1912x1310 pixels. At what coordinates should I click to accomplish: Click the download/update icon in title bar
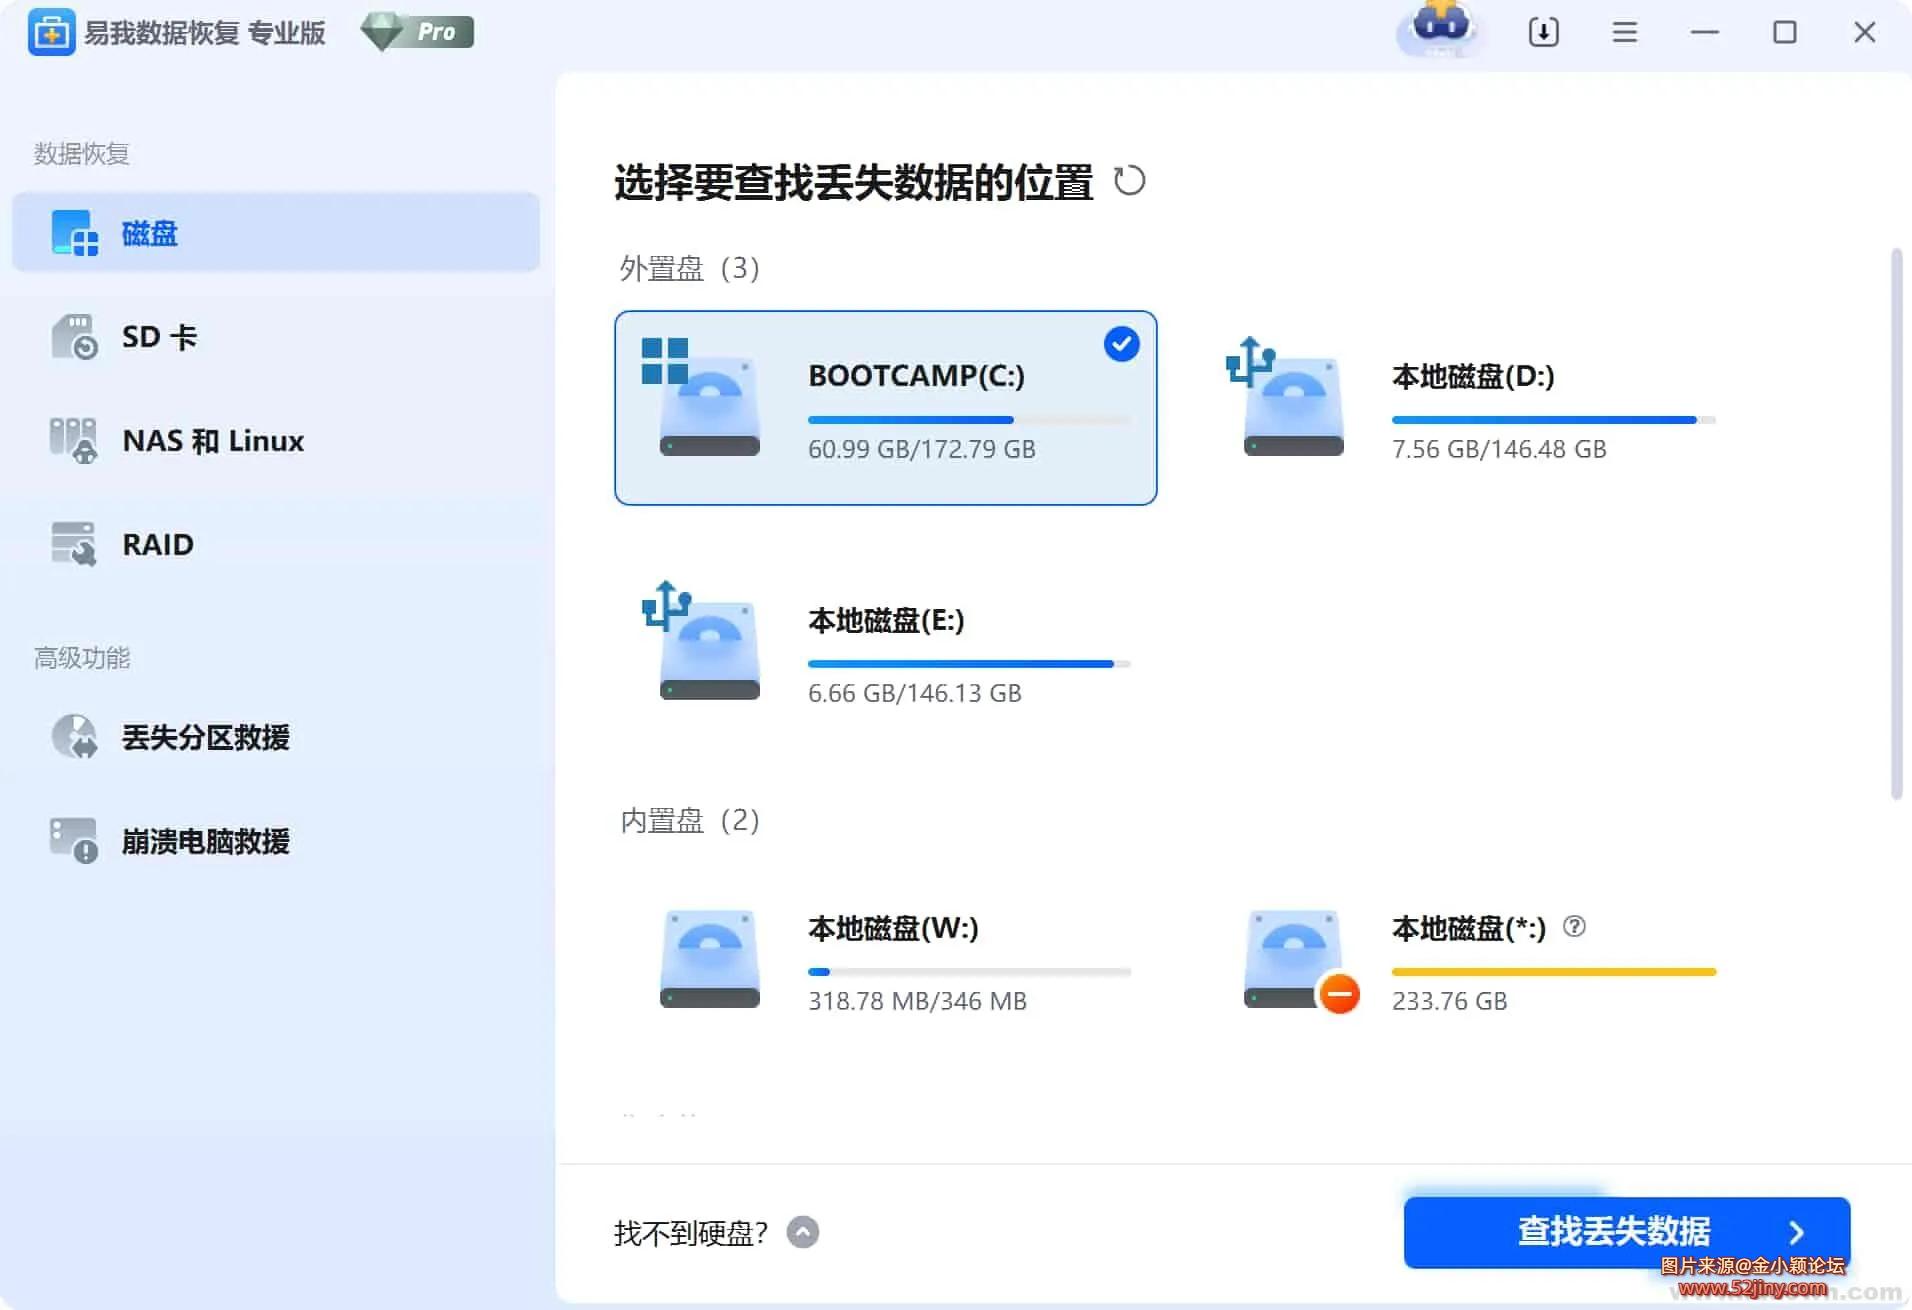tap(1543, 32)
